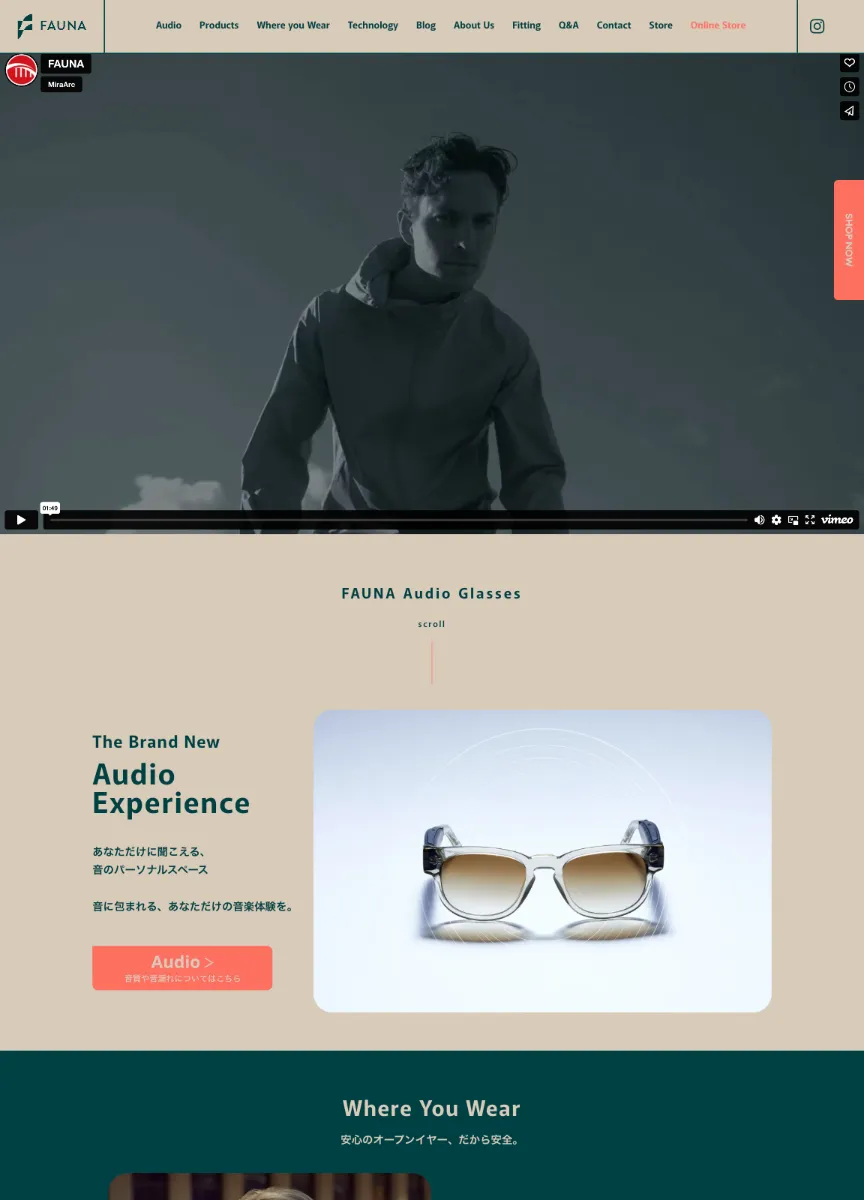Image resolution: width=864 pixels, height=1200 pixels.
Task: Open video settings gear icon
Action: [x=776, y=520]
